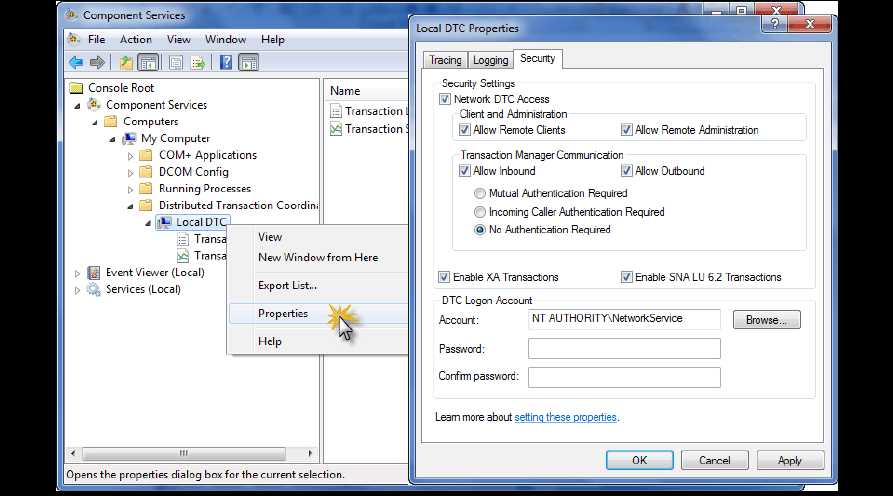Click the COM+ Applications folder icon
893x496 pixels.
tap(146, 155)
